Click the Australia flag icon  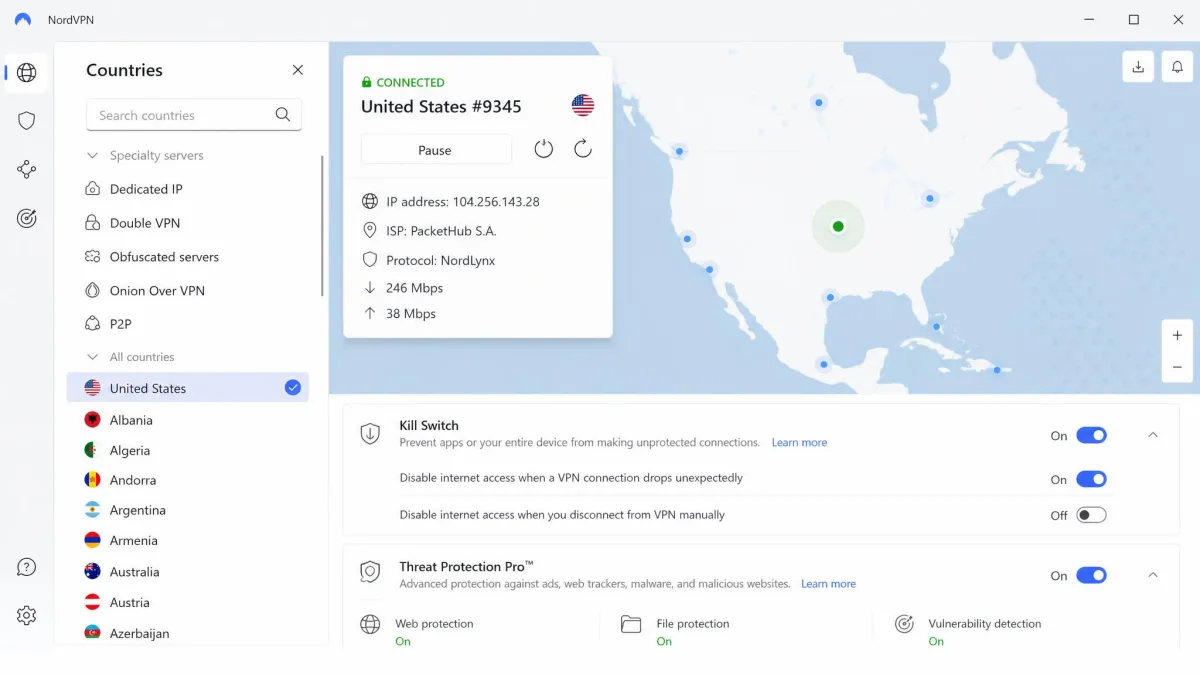[x=93, y=572]
